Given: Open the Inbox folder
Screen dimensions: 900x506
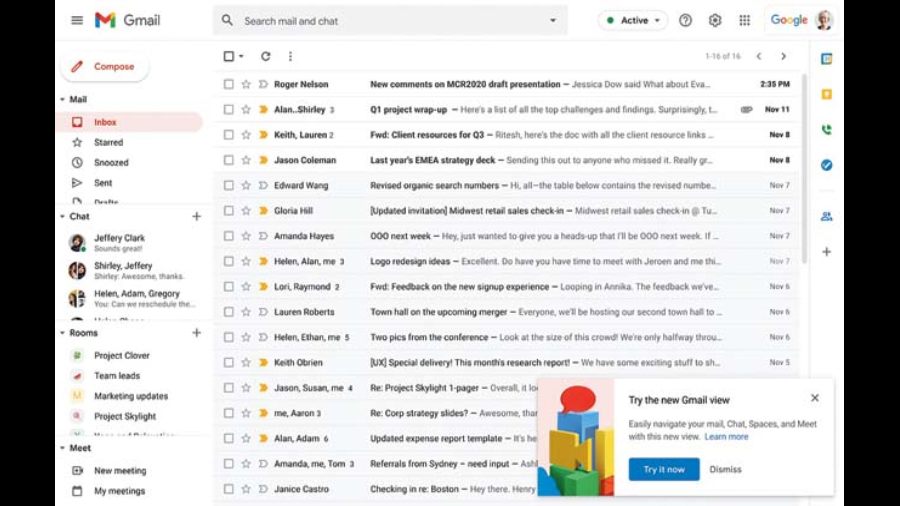Looking at the screenshot, I should [130, 122].
